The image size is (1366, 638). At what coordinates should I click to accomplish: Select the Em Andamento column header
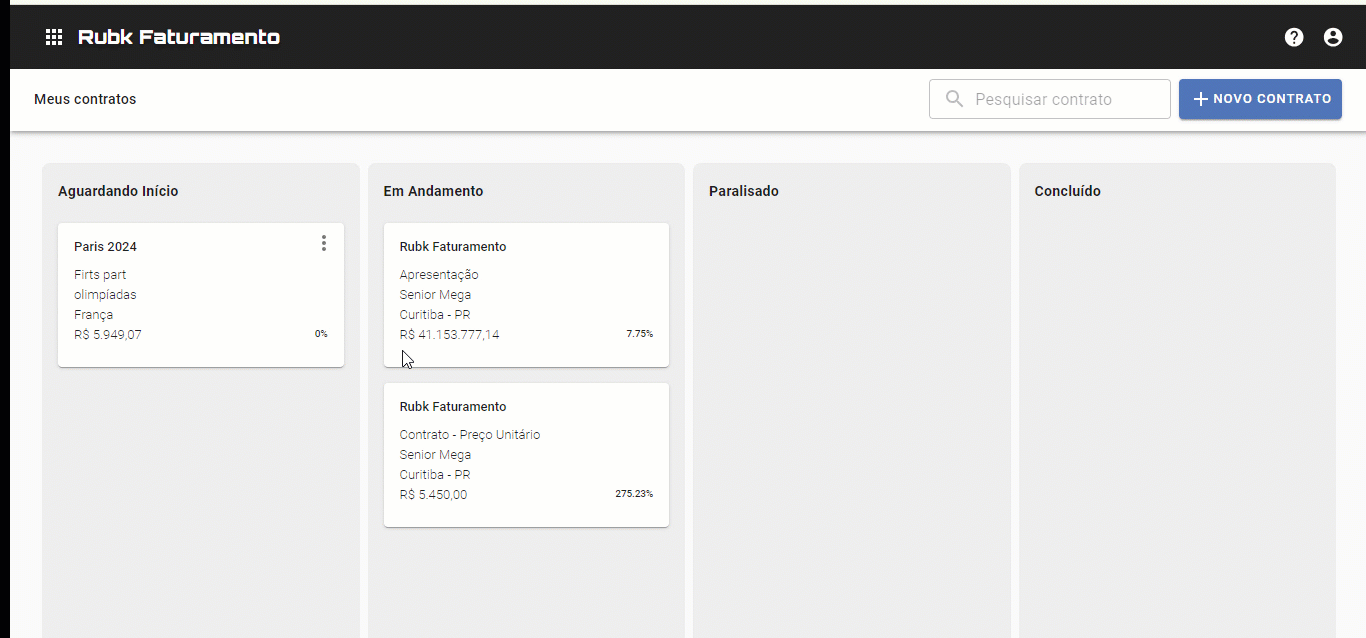point(433,191)
